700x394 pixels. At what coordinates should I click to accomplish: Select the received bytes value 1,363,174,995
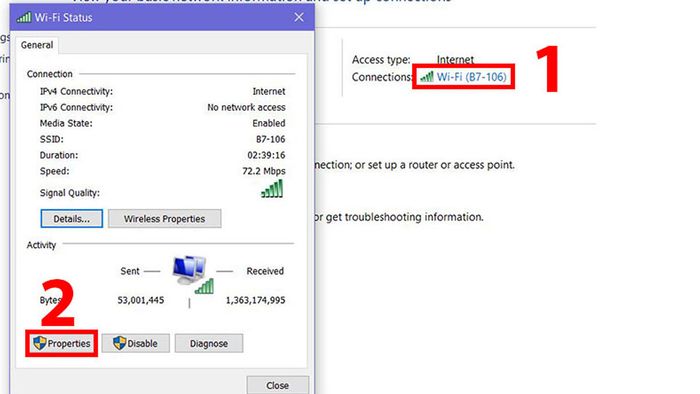coord(255,300)
